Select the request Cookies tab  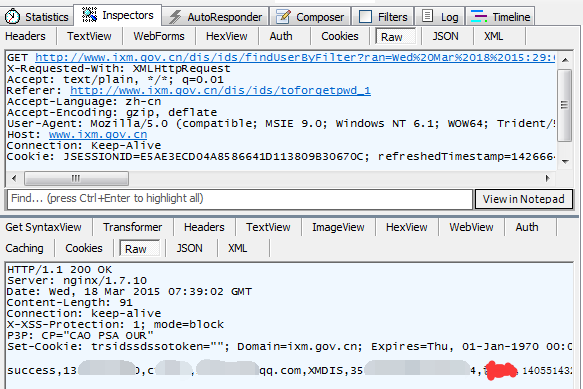(x=340, y=36)
